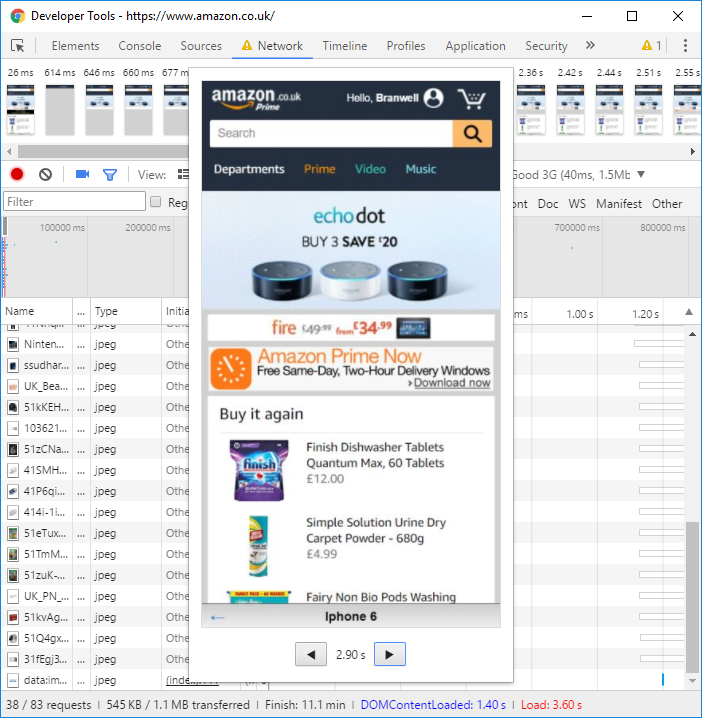The width and height of the screenshot is (702, 718).
Task: Filter requests by WS type
Action: point(577,204)
